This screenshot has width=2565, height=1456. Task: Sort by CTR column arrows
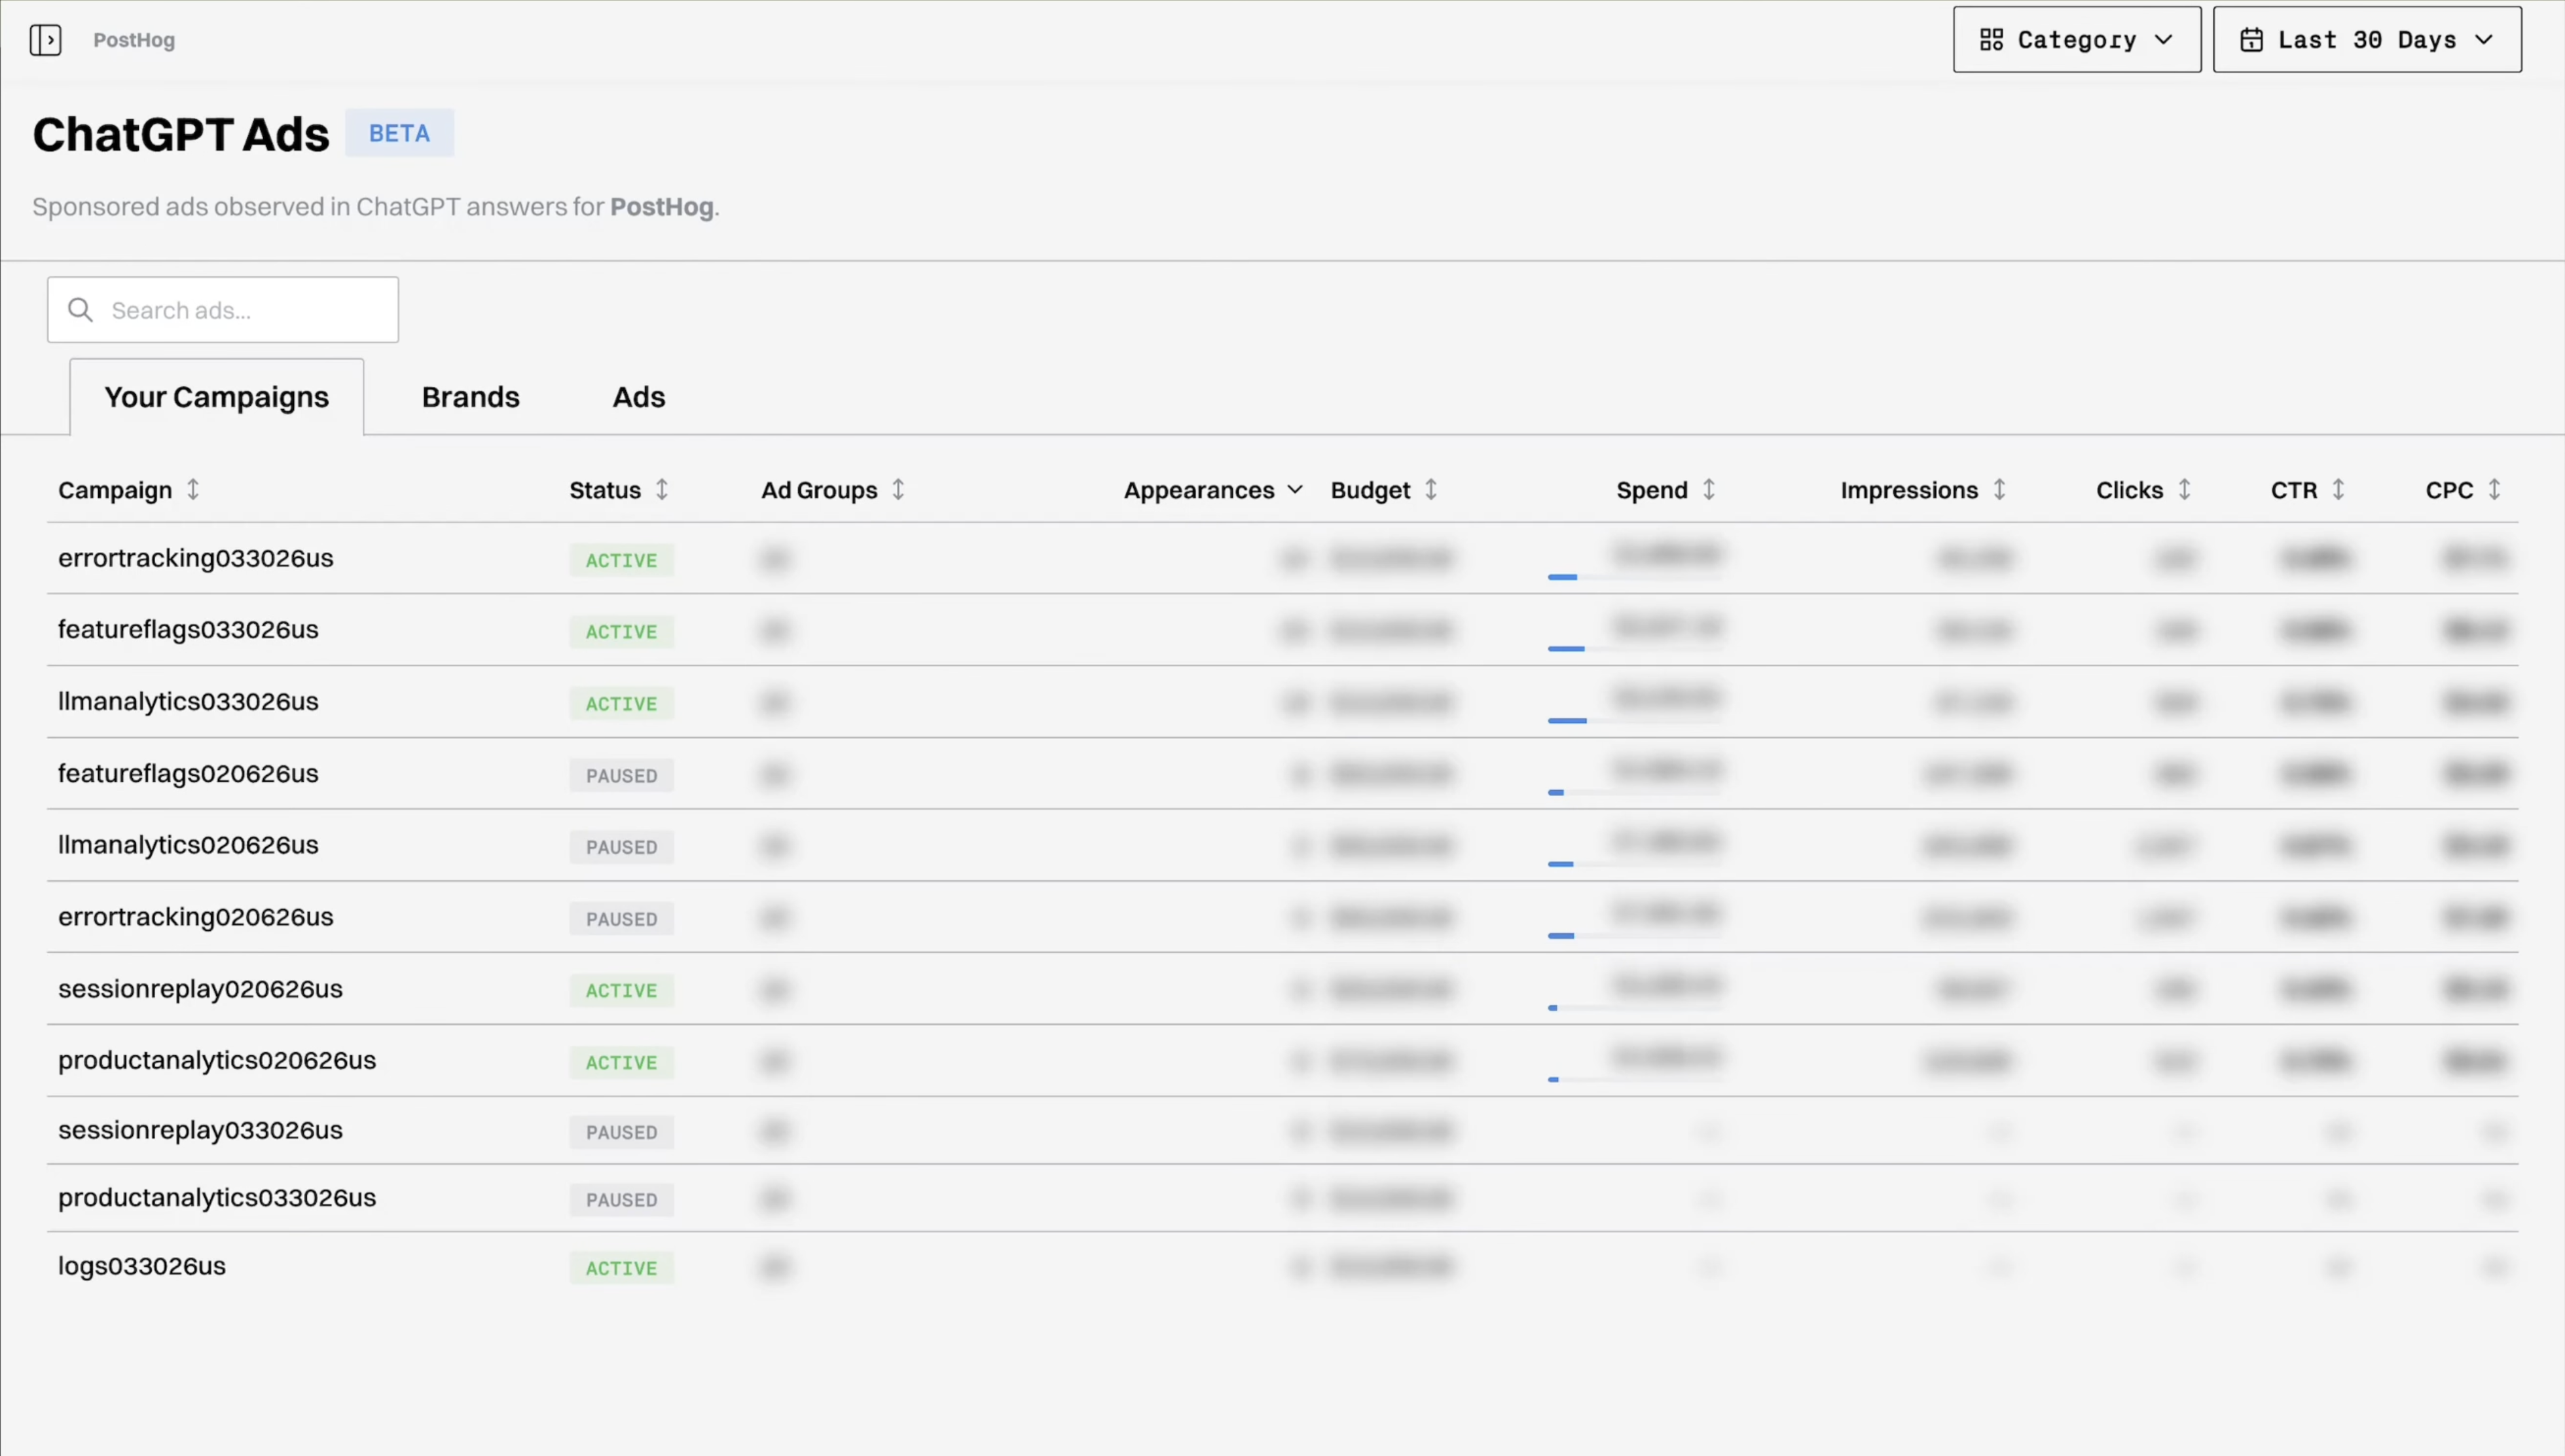[x=2338, y=489]
